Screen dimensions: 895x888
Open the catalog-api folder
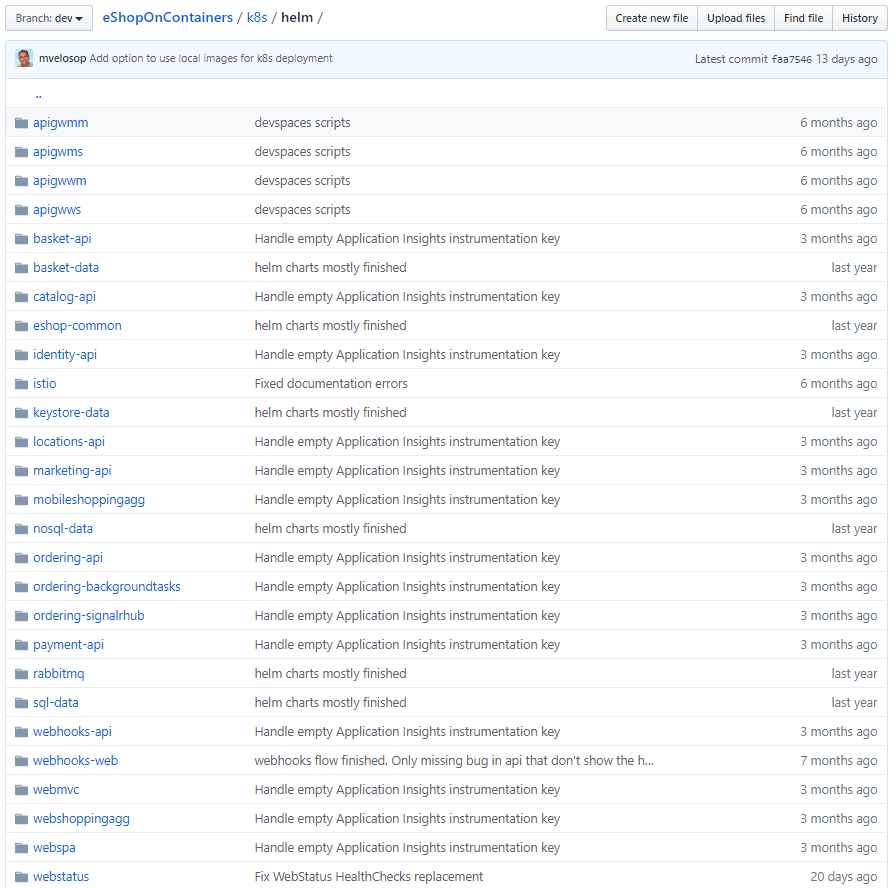click(x=64, y=296)
